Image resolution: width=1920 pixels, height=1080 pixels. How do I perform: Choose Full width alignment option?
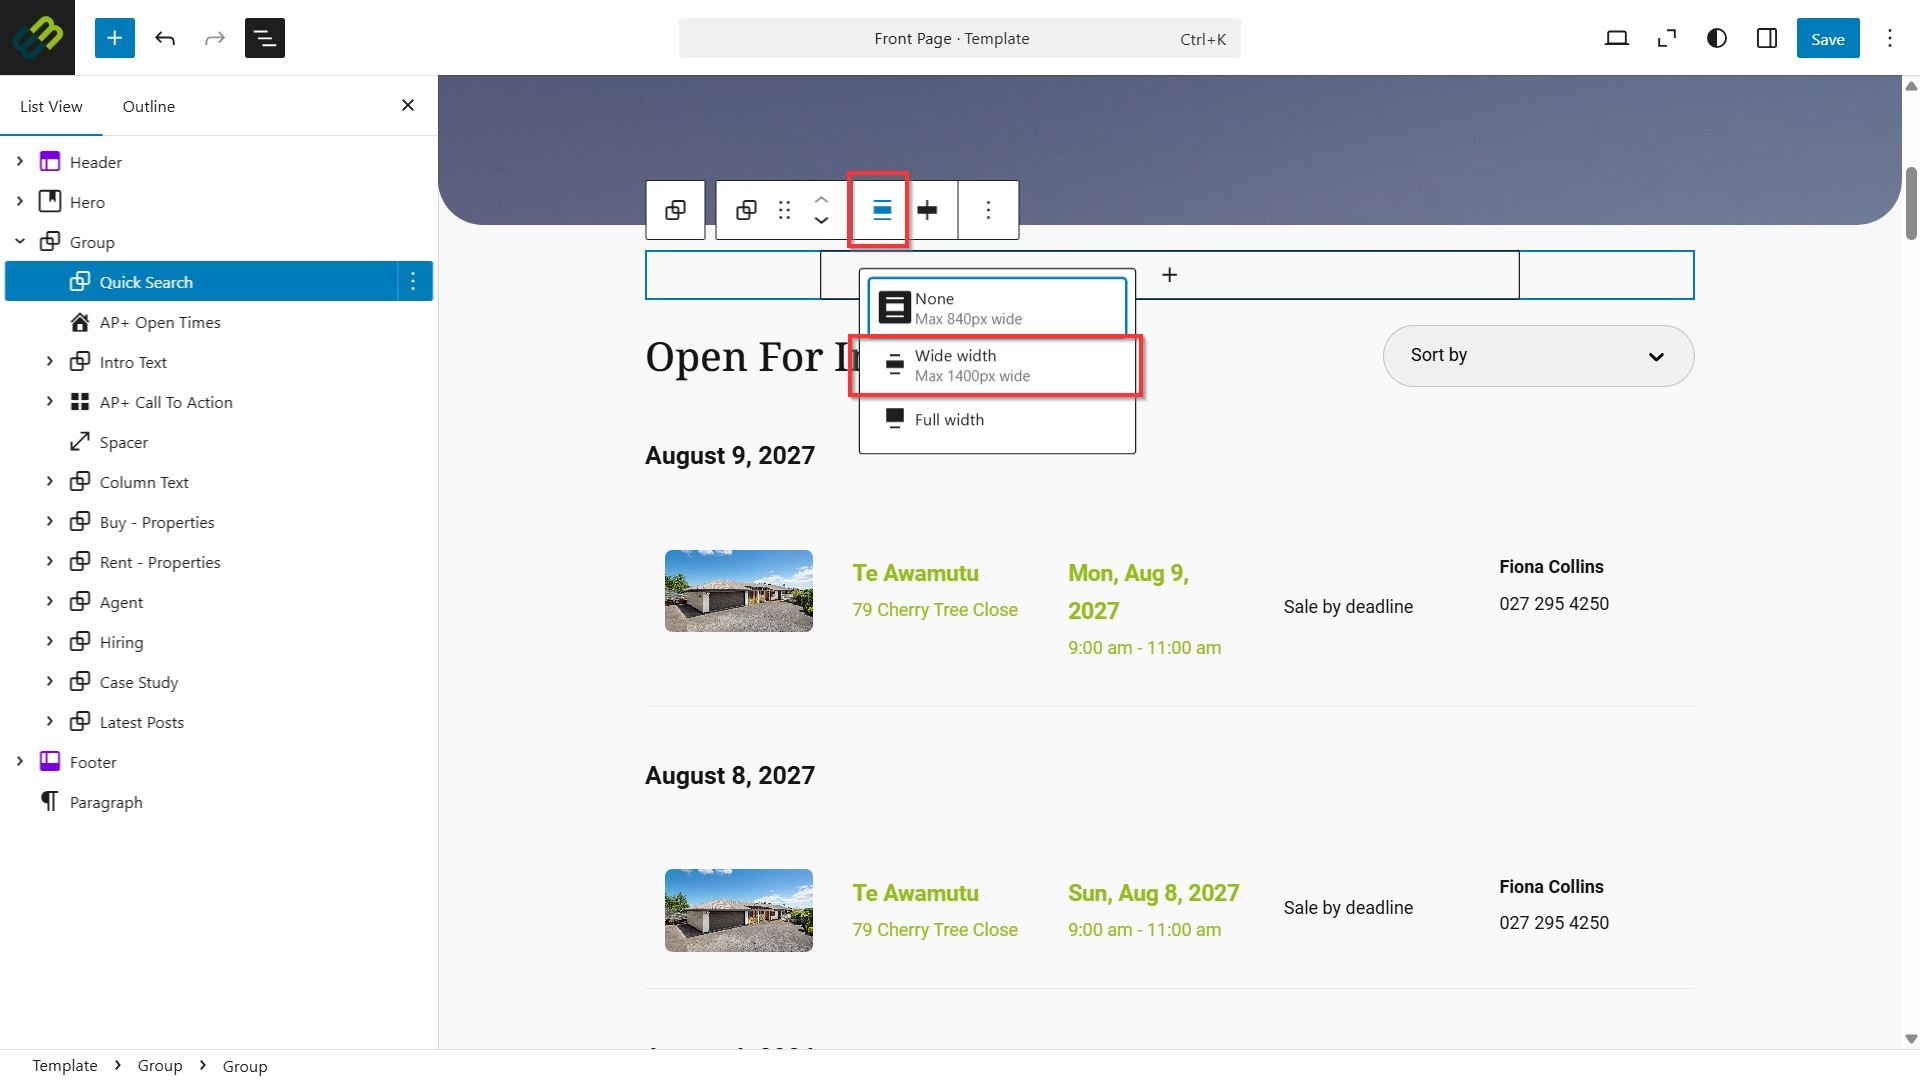997,420
